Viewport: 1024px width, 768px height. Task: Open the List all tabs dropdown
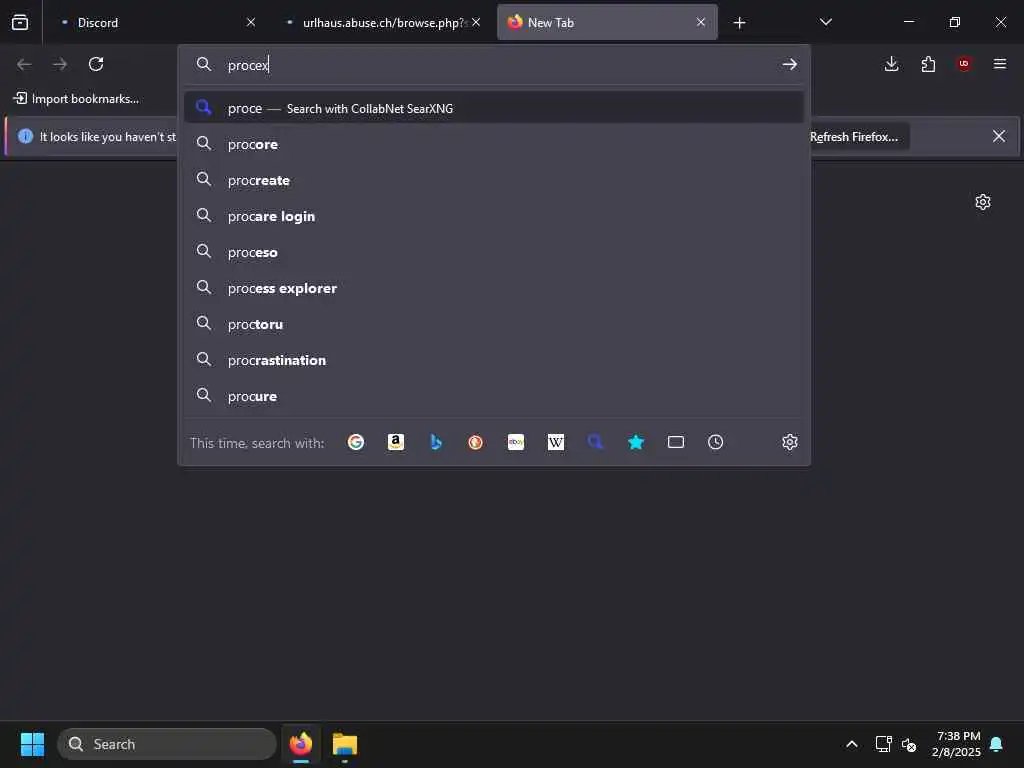(826, 22)
